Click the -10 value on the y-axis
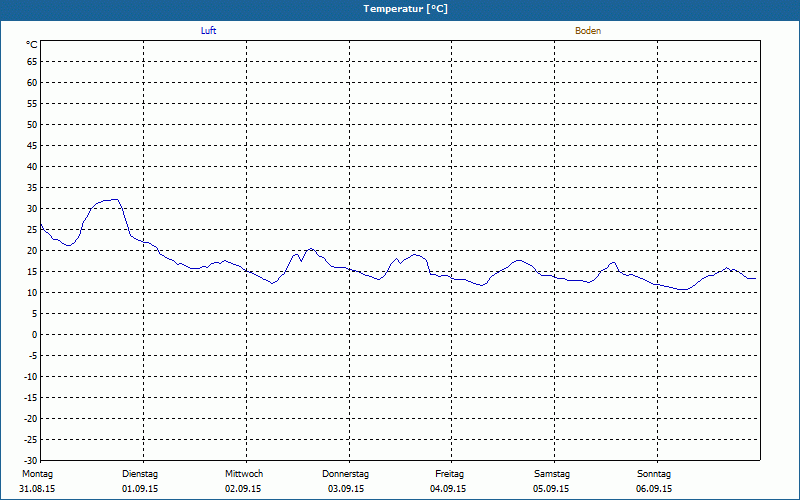The image size is (800, 500). 31,377
